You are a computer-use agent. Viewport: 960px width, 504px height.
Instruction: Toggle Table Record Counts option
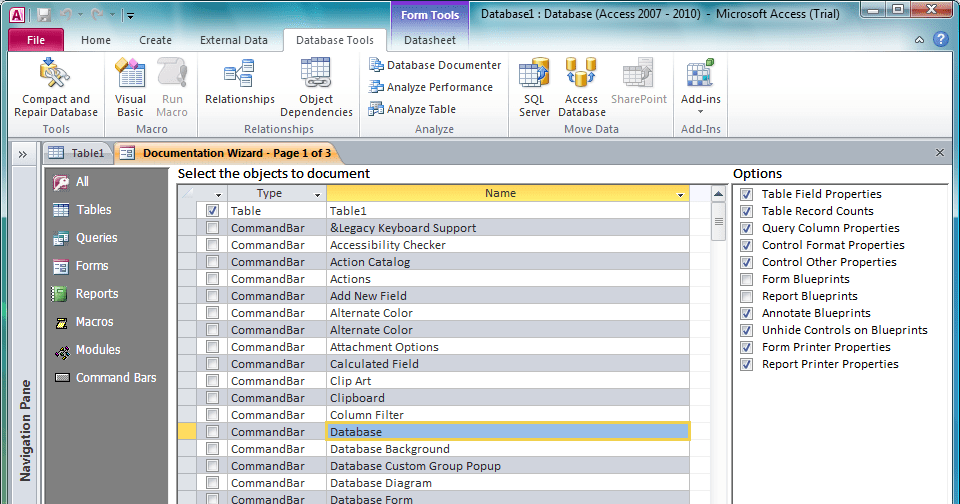[746, 211]
